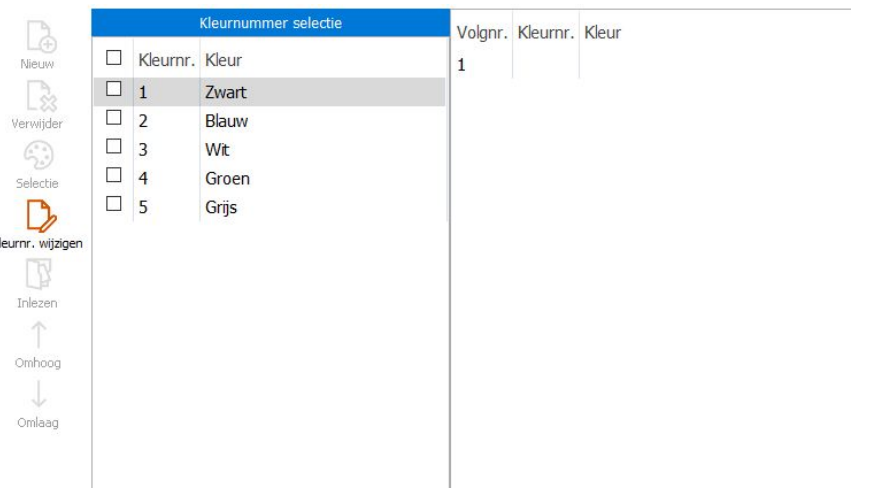Click the Volgnr. column header

[x=481, y=33]
